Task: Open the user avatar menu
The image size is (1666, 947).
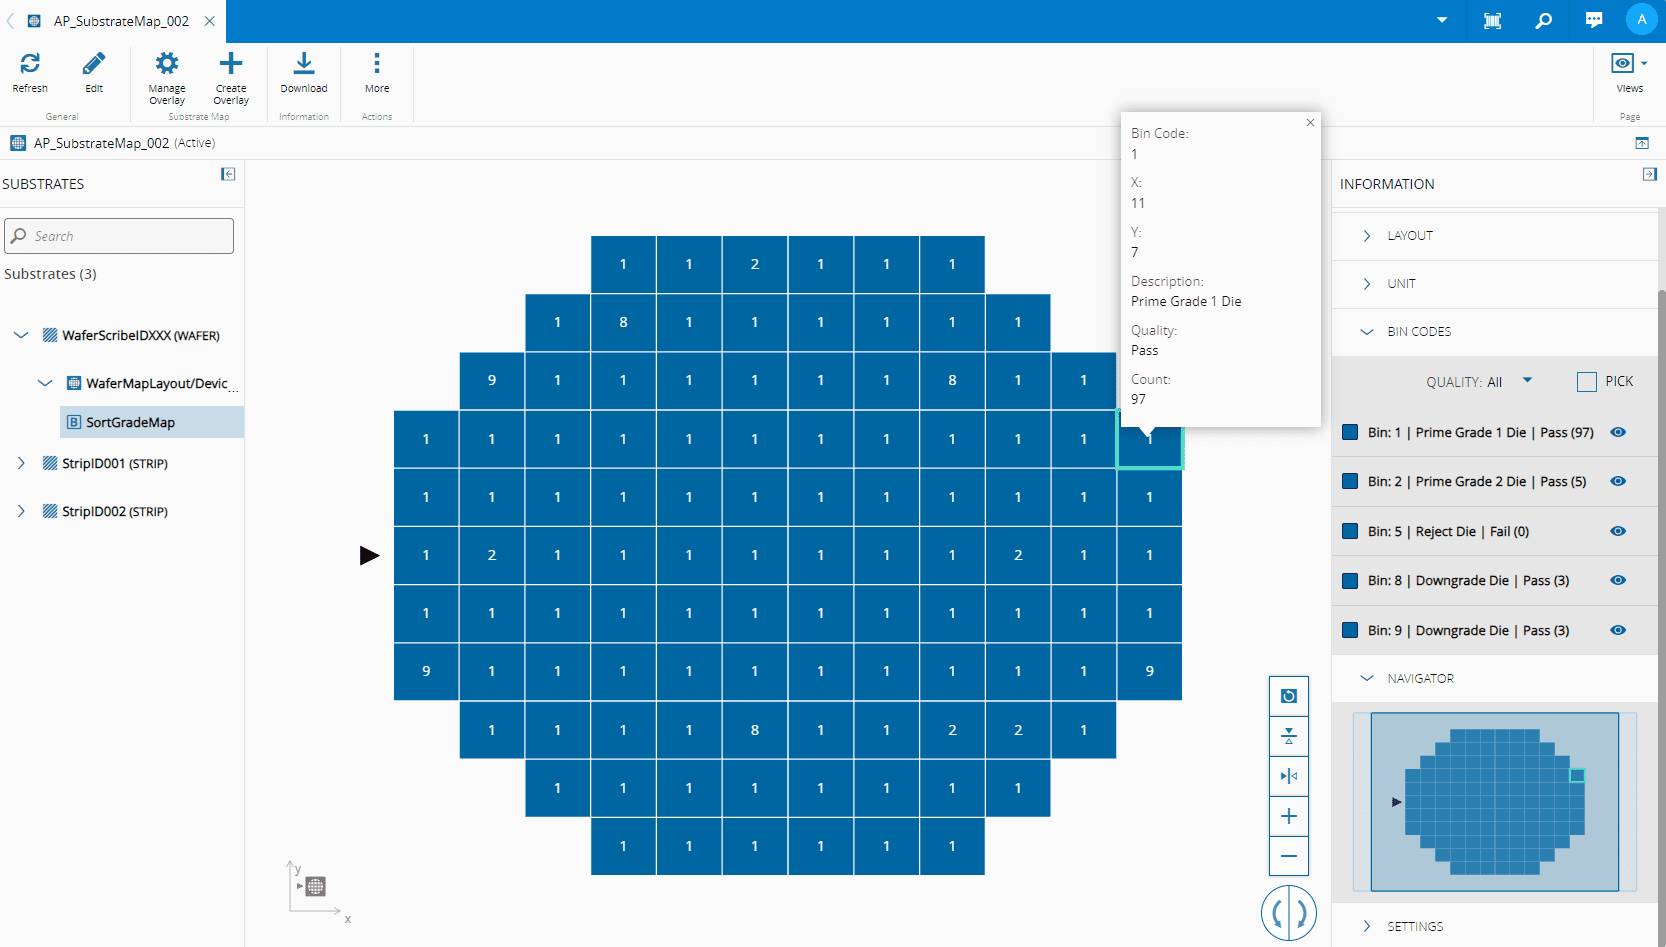Action: [x=1642, y=20]
